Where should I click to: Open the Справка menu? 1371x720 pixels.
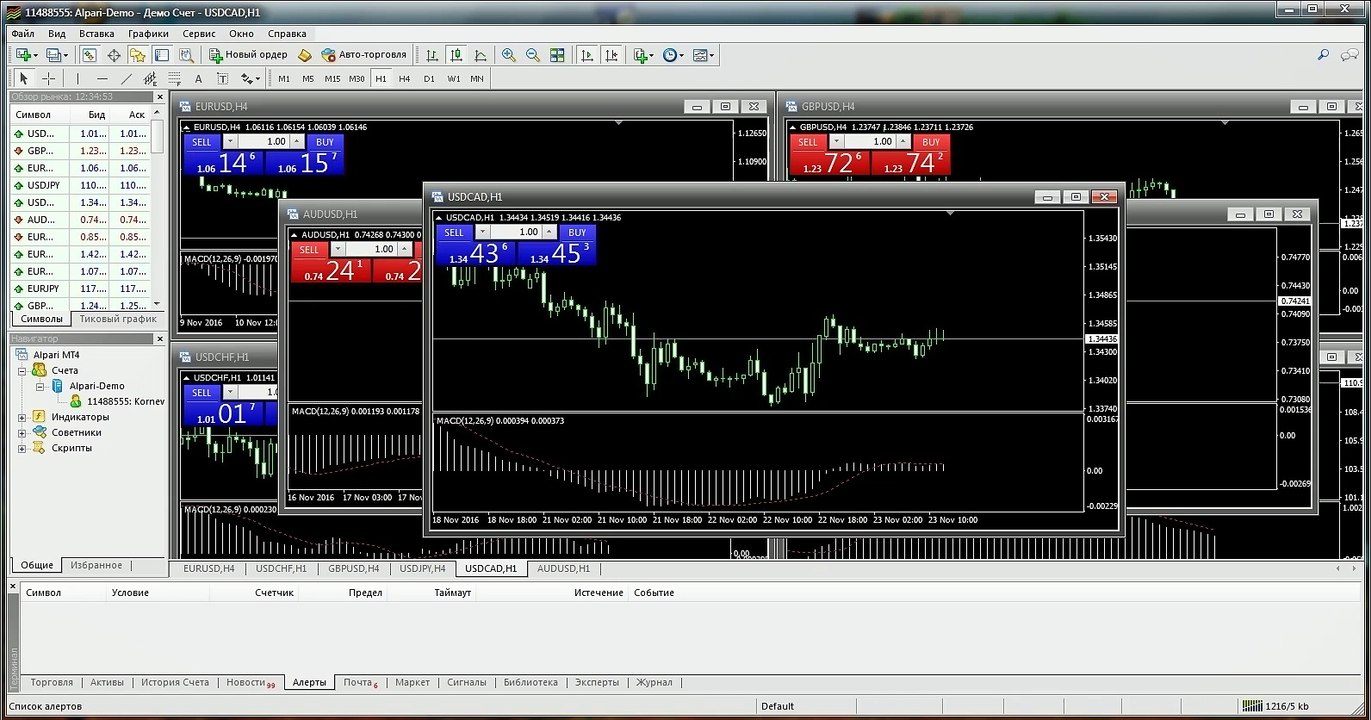click(x=288, y=33)
